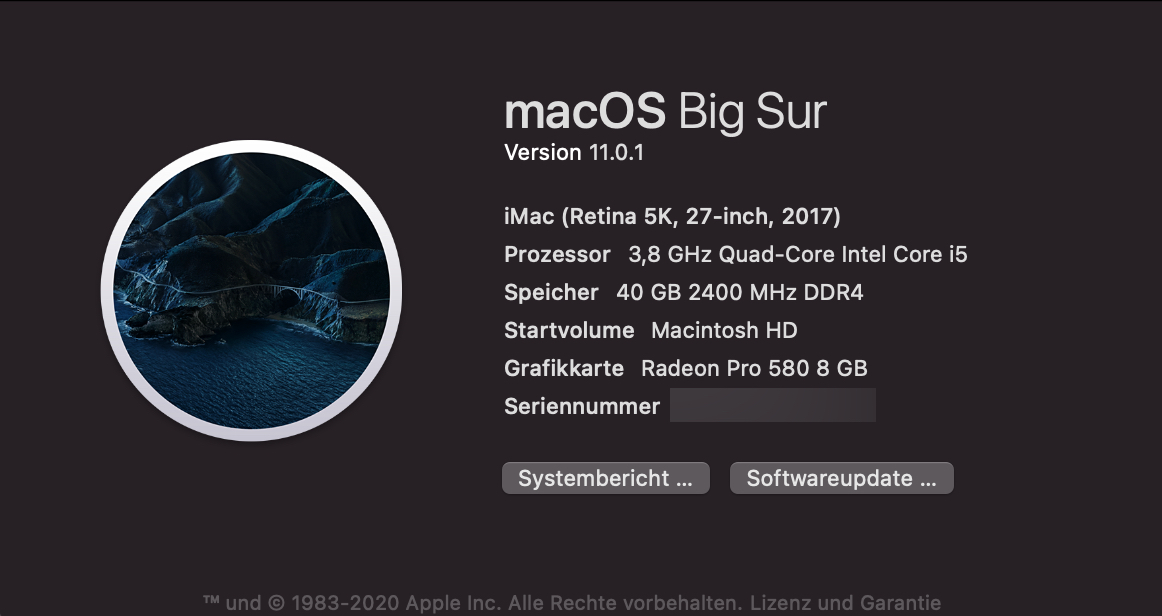Select the iMac Retina 5K model line
The height and width of the screenshot is (616, 1162).
pos(672,216)
